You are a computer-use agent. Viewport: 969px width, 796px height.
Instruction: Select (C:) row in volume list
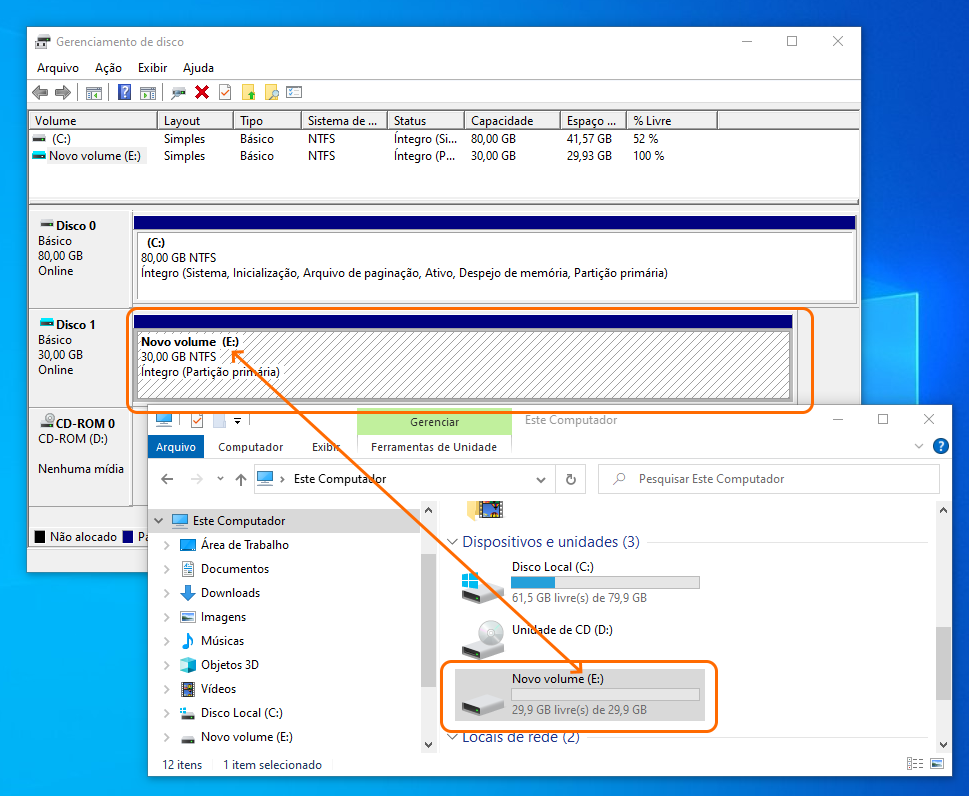pyautogui.click(x=444, y=139)
